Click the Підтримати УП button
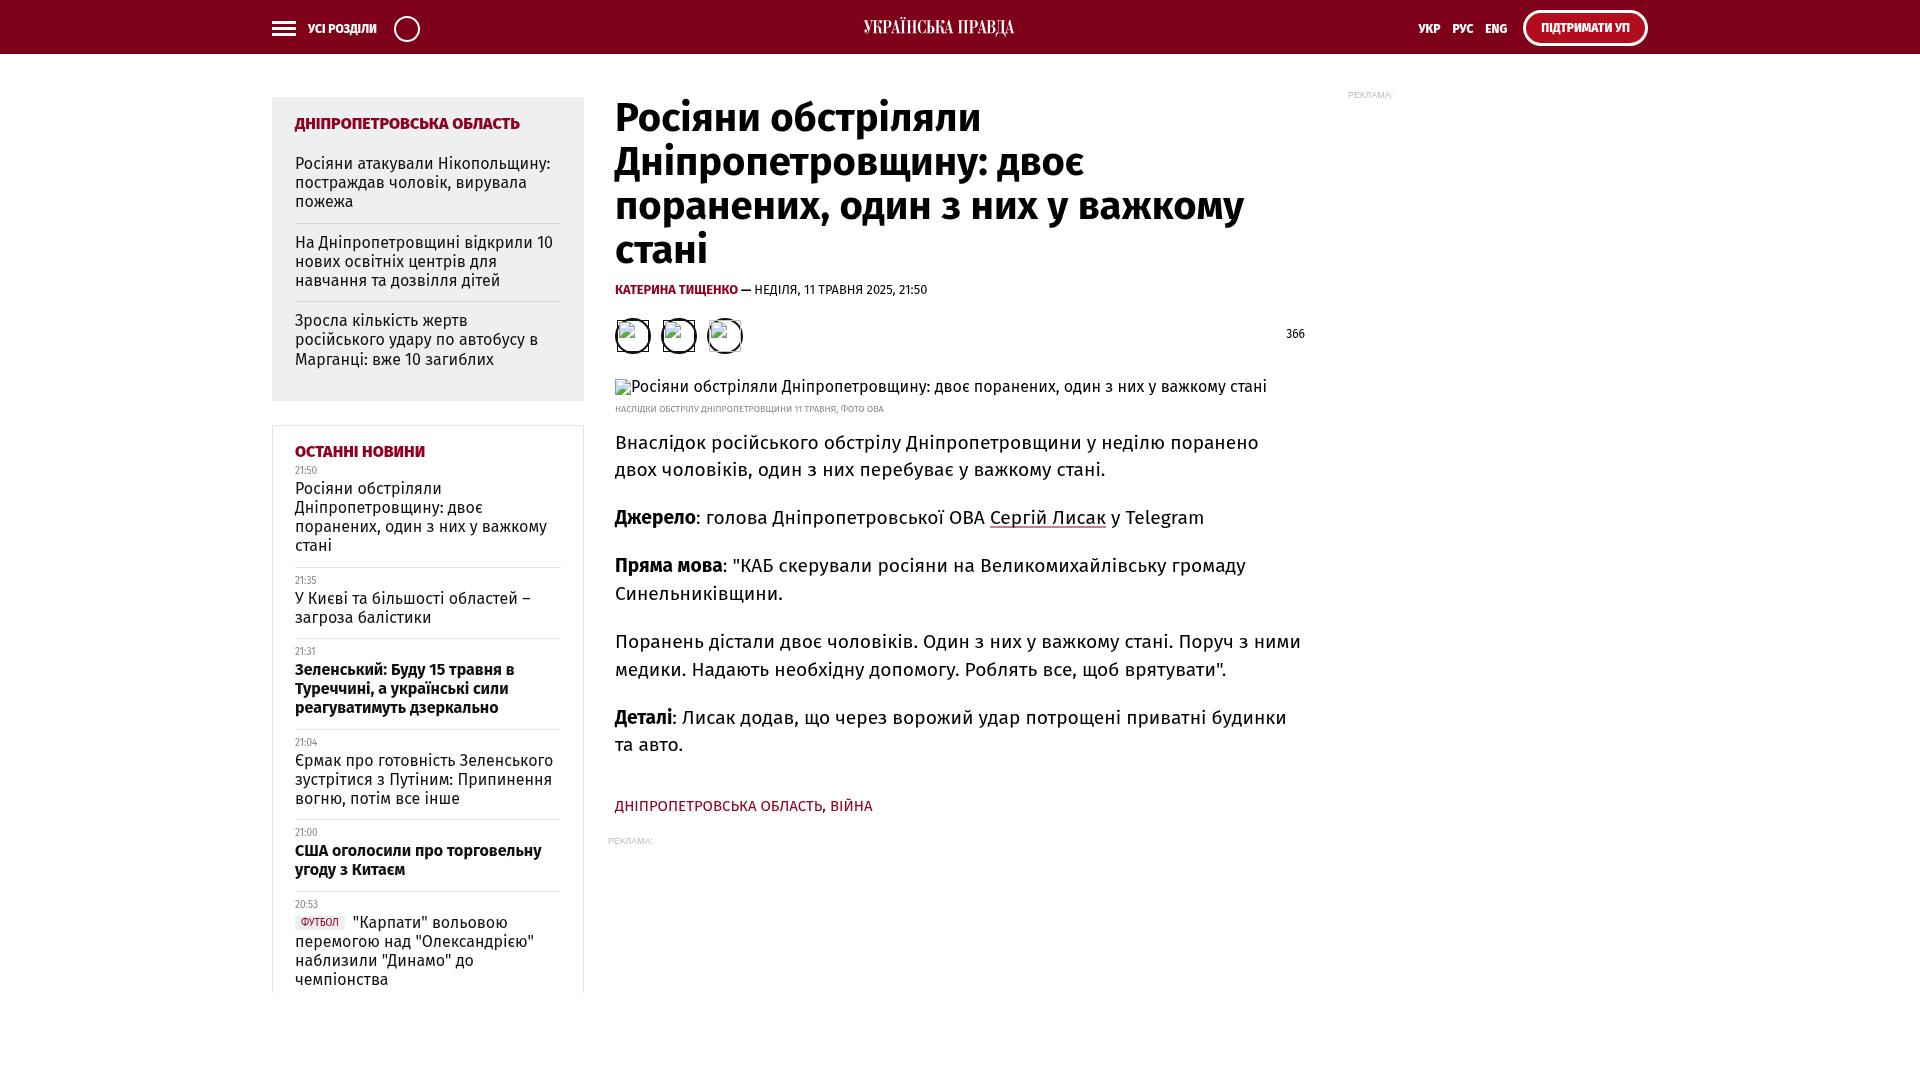Screen dimensions: 1920x1080 (1585, 28)
